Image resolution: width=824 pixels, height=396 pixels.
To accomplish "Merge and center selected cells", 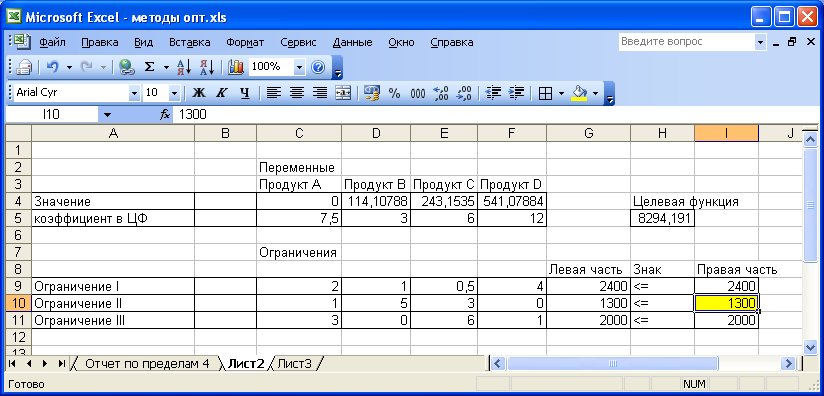I will tap(343, 93).
